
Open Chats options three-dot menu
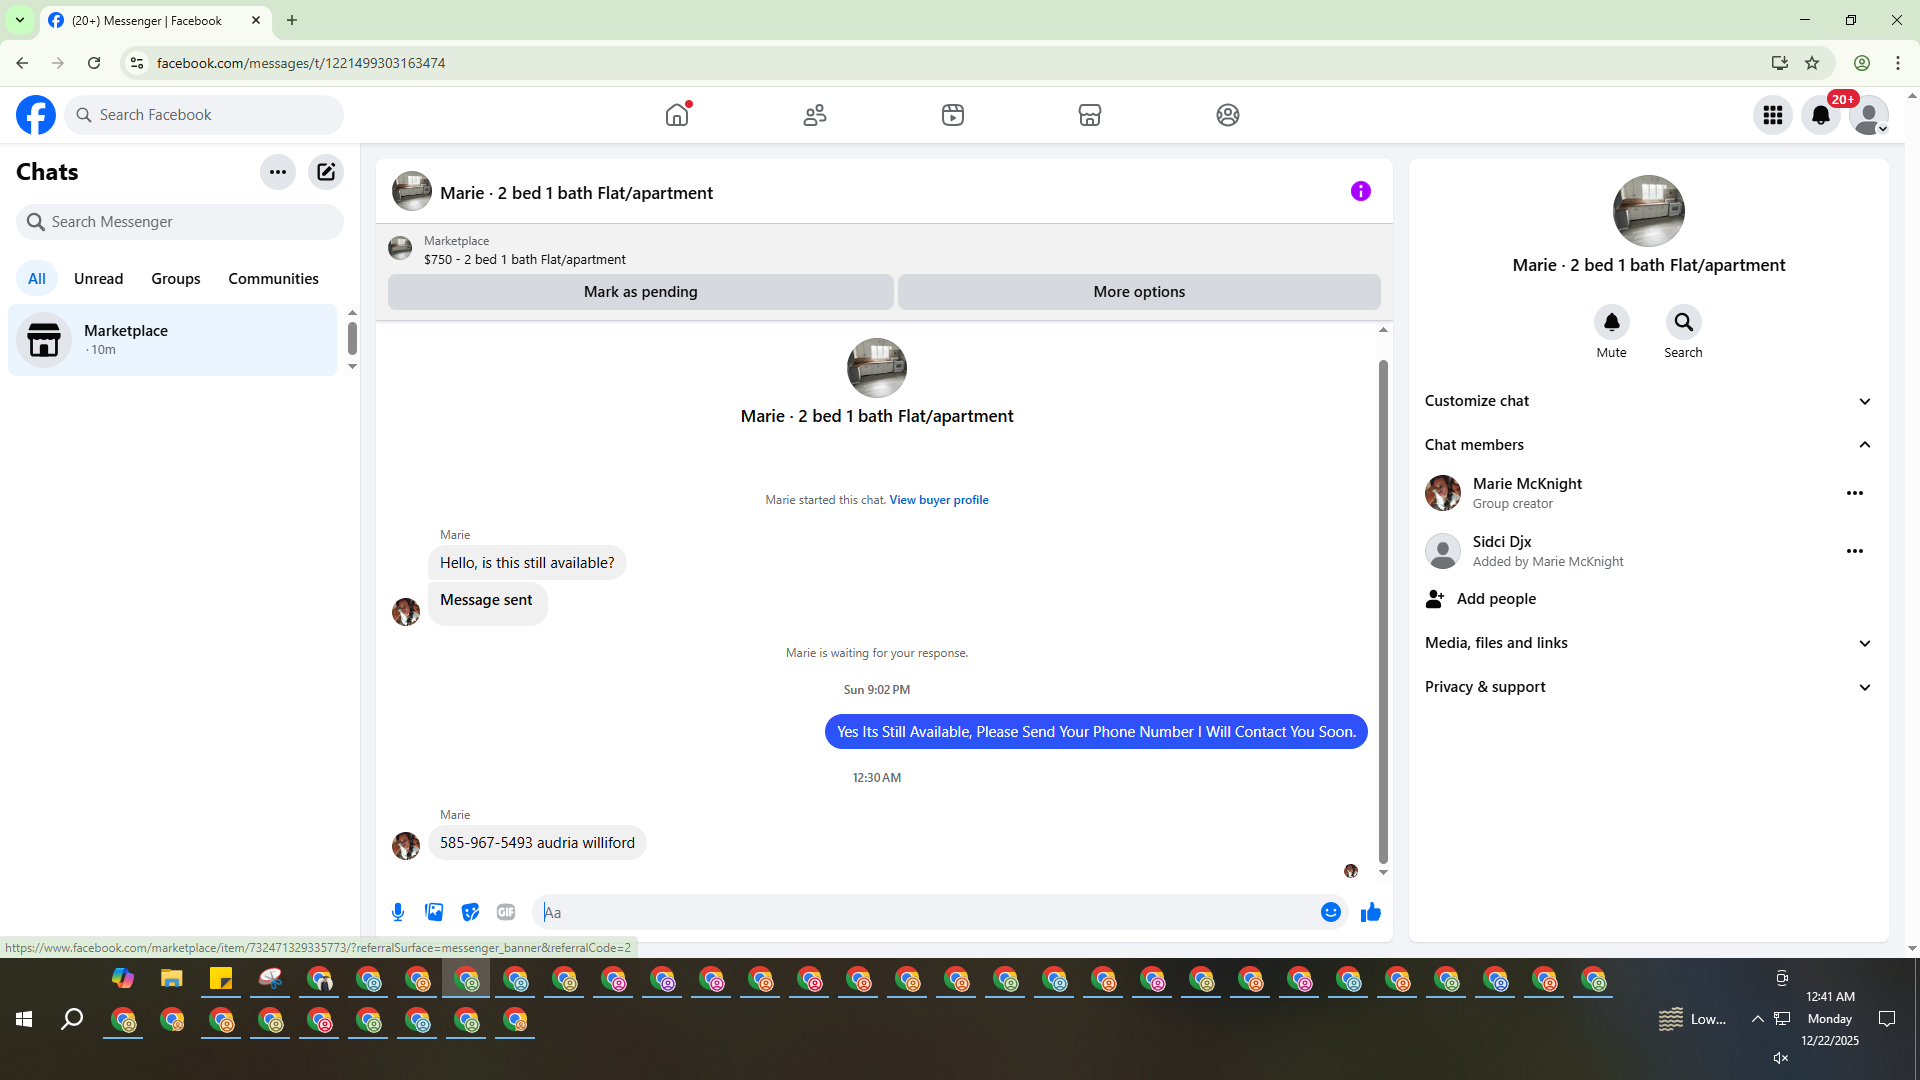point(278,172)
